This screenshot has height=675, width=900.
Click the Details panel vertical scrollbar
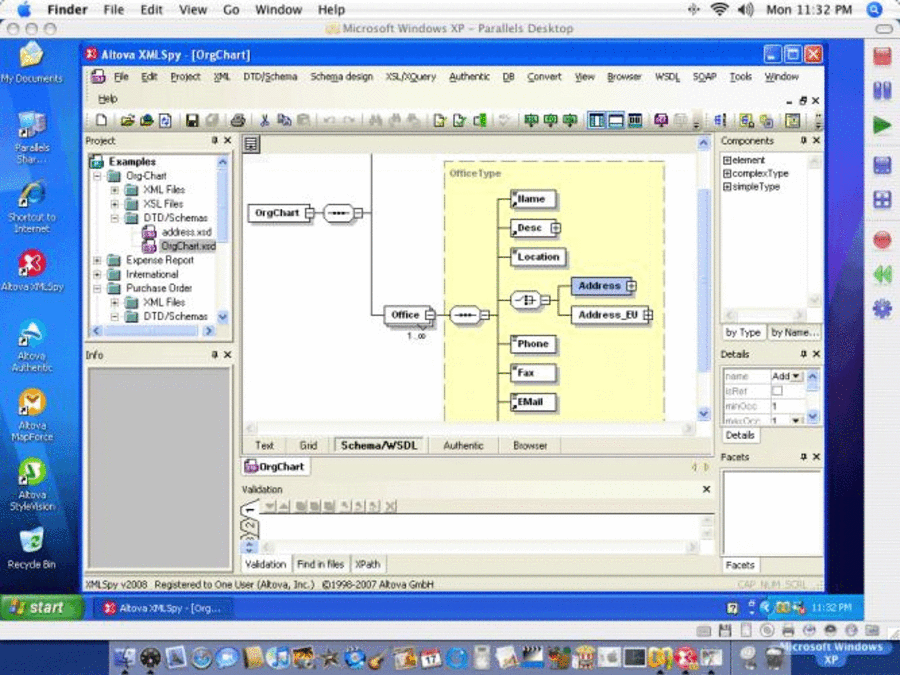pos(812,396)
